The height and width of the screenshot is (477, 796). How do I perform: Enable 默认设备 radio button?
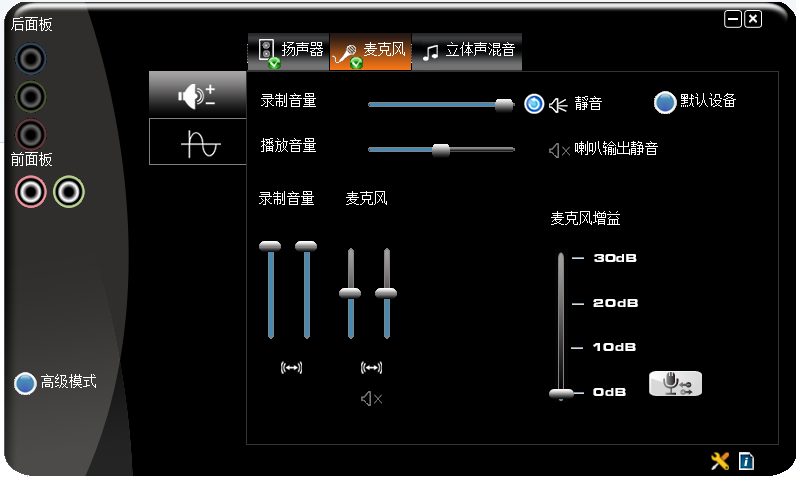[x=665, y=103]
